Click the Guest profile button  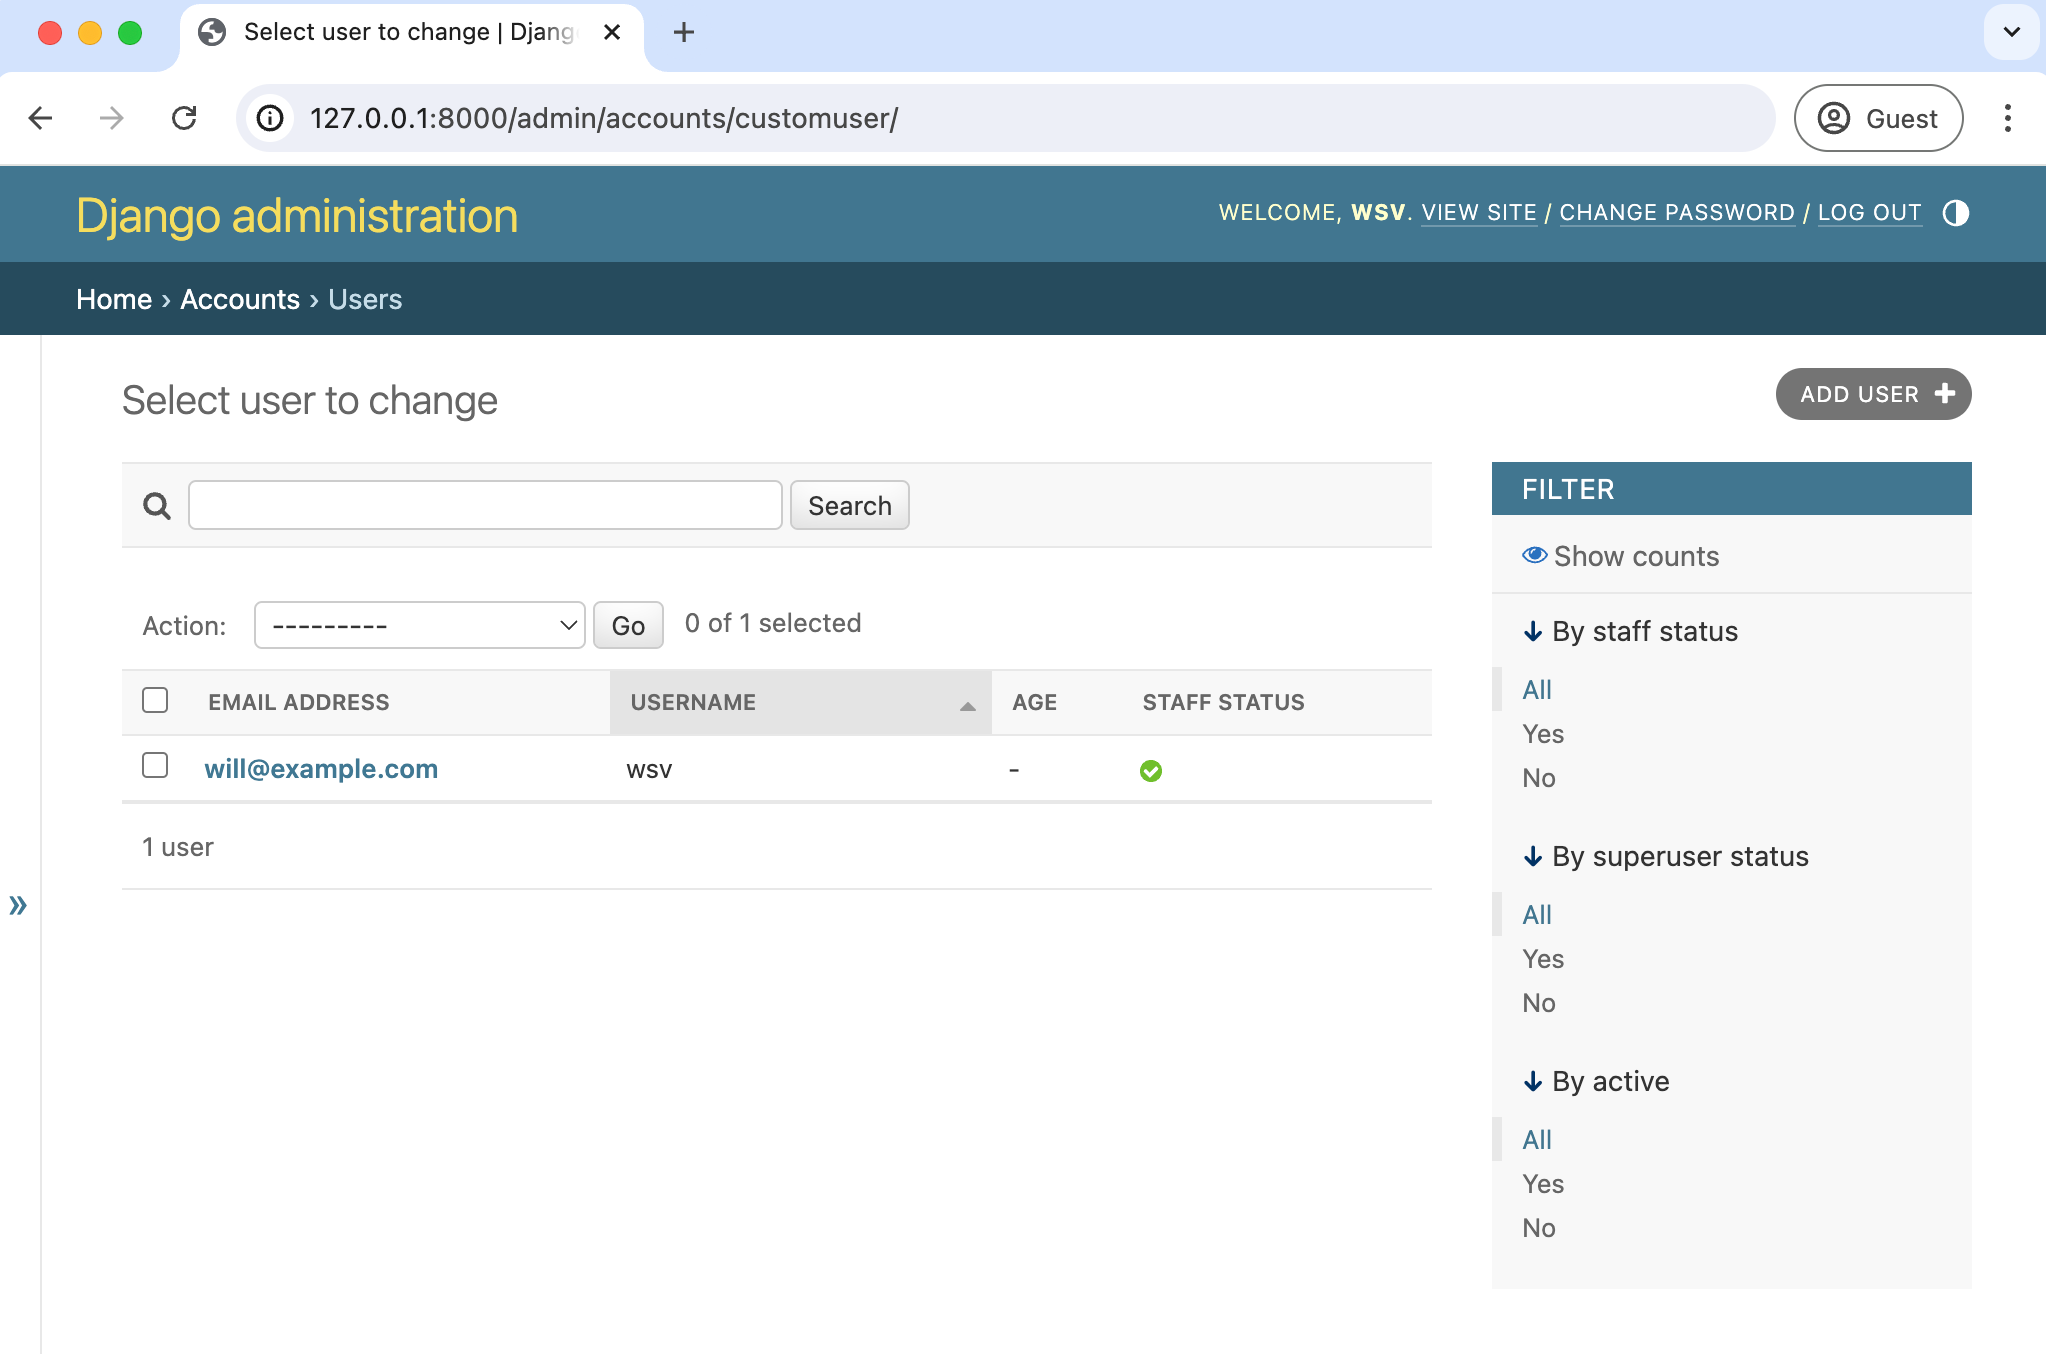coord(1878,118)
